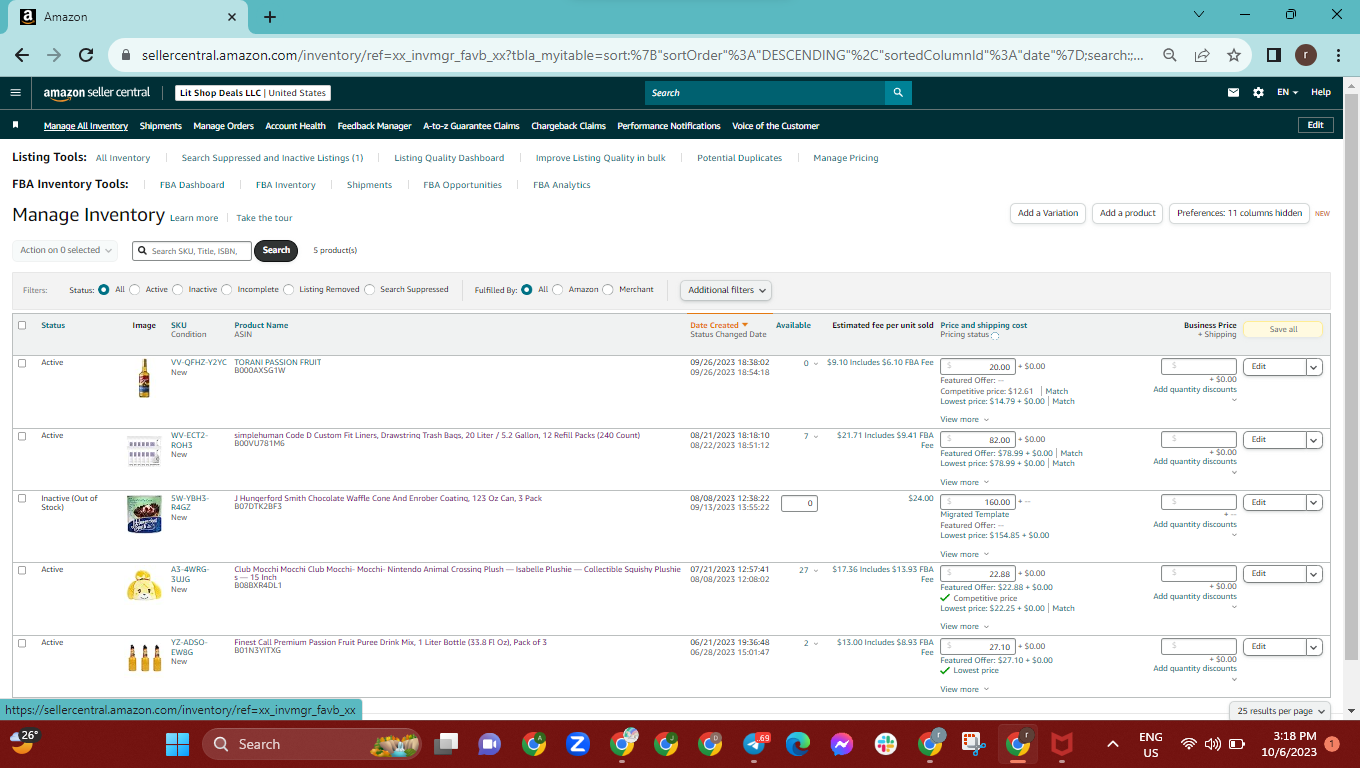Select the Listing Removed filter radio
The image size is (1360, 768).
(x=289, y=290)
